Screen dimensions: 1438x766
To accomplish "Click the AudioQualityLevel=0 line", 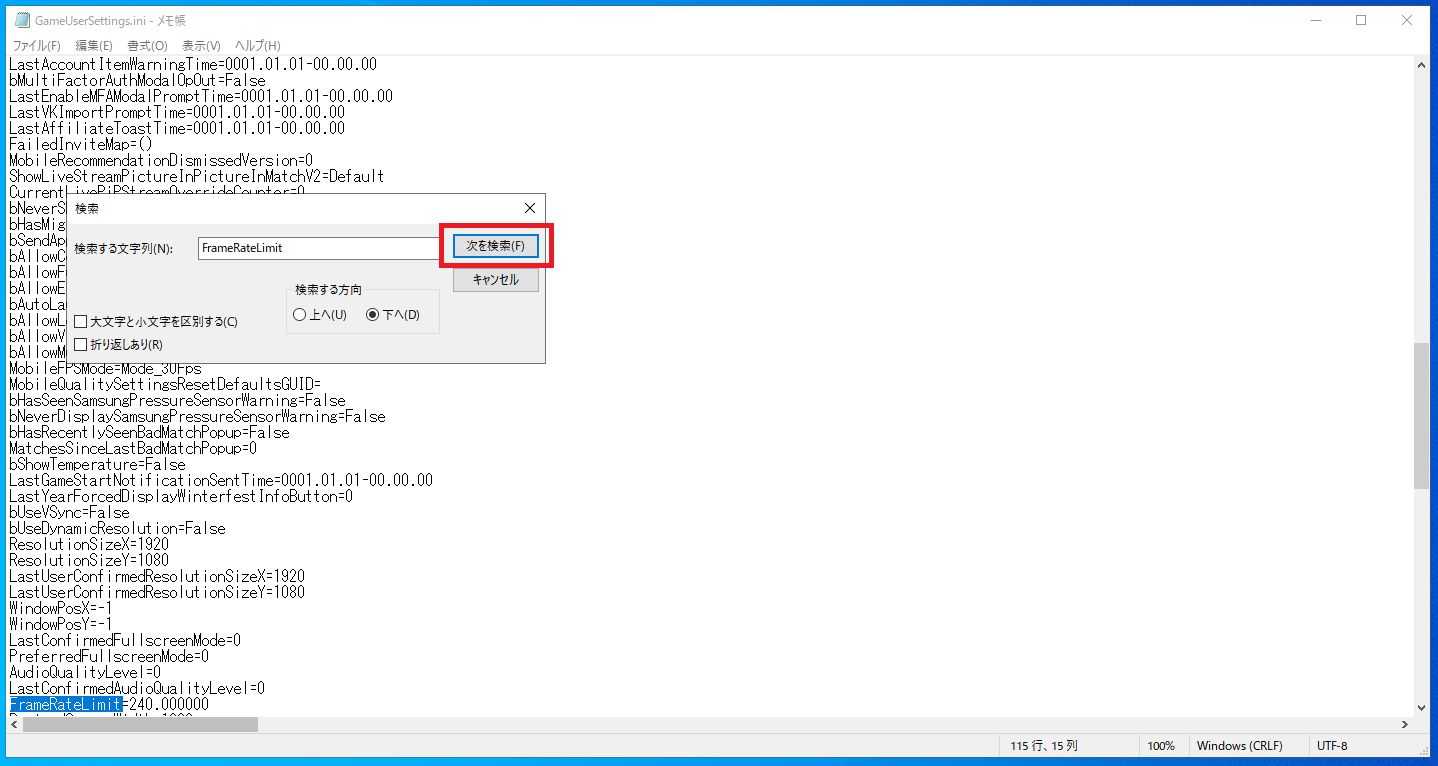I will pos(85,672).
